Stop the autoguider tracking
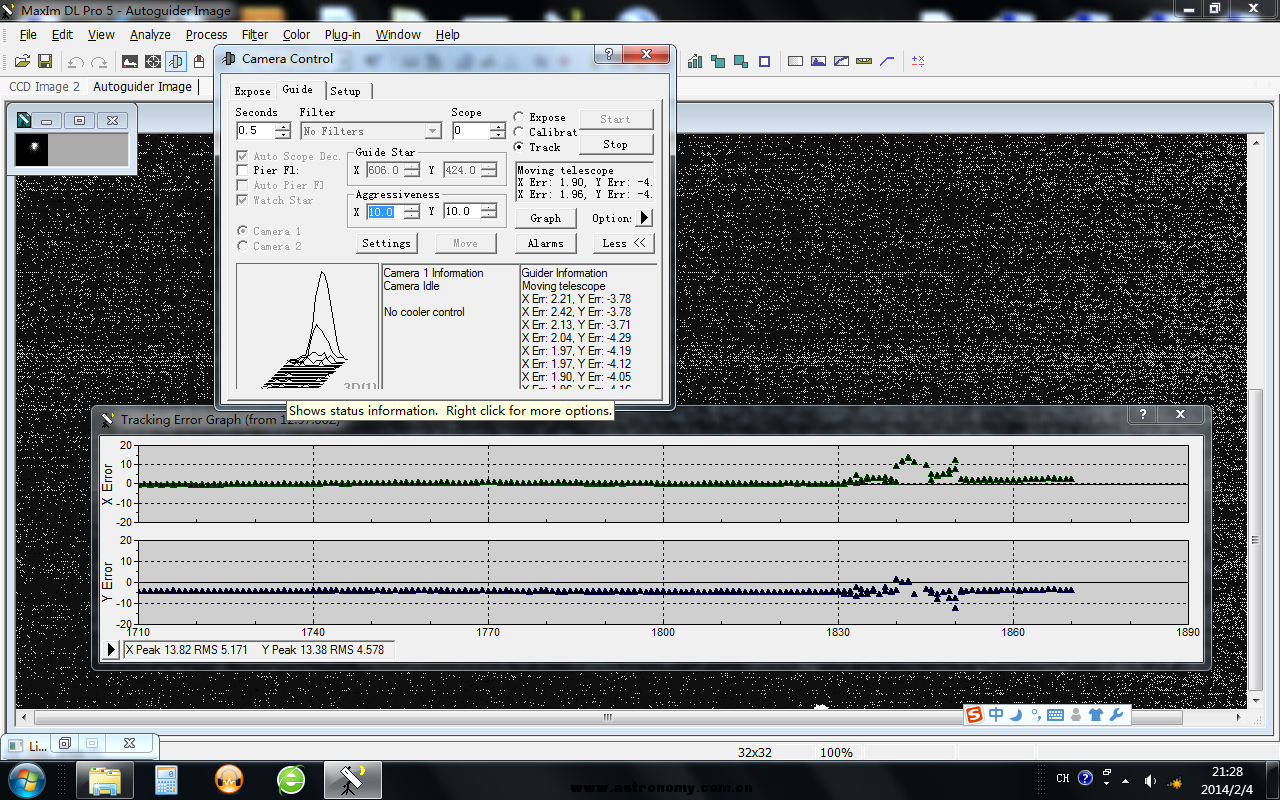 [x=616, y=144]
